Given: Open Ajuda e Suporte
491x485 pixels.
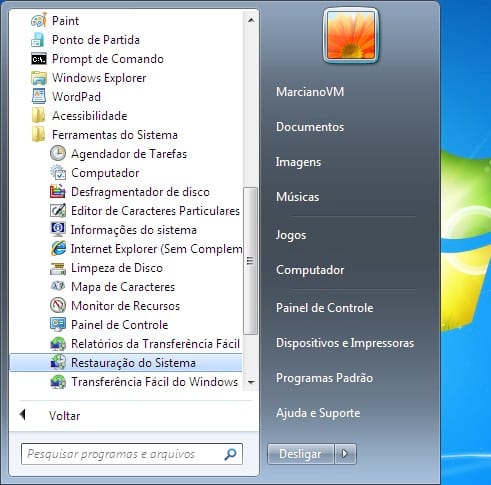Looking at the screenshot, I should click(318, 413).
